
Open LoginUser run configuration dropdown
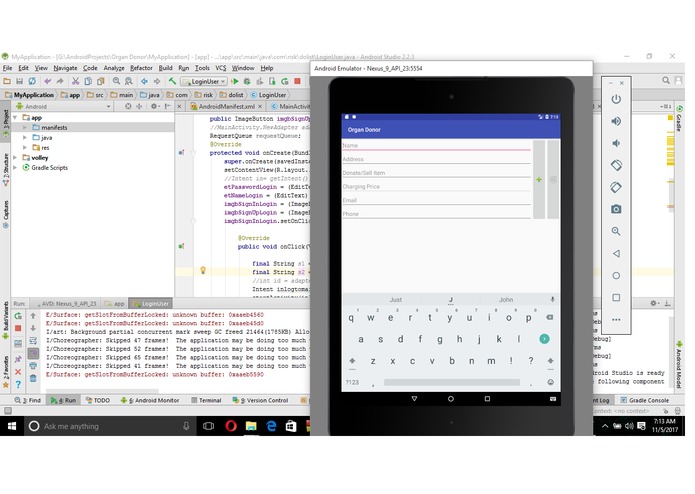pos(203,82)
